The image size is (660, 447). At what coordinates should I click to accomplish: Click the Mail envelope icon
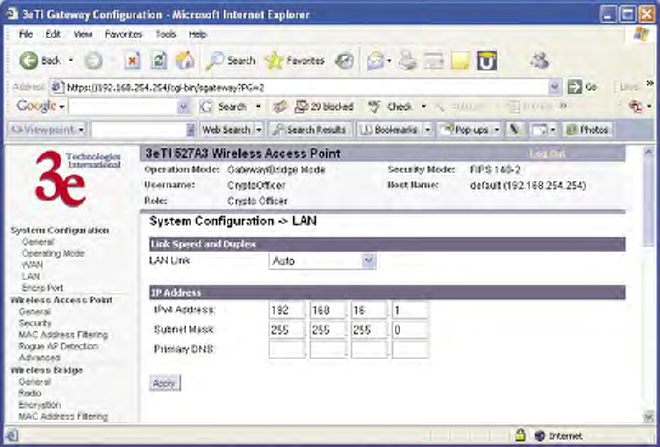375,61
